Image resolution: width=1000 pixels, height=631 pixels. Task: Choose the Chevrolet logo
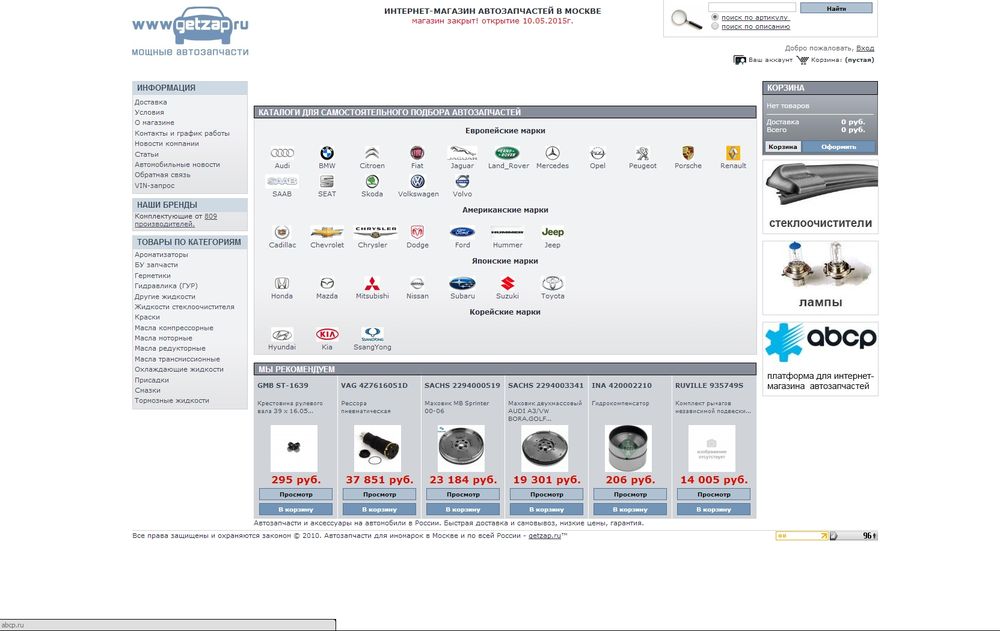click(x=327, y=232)
